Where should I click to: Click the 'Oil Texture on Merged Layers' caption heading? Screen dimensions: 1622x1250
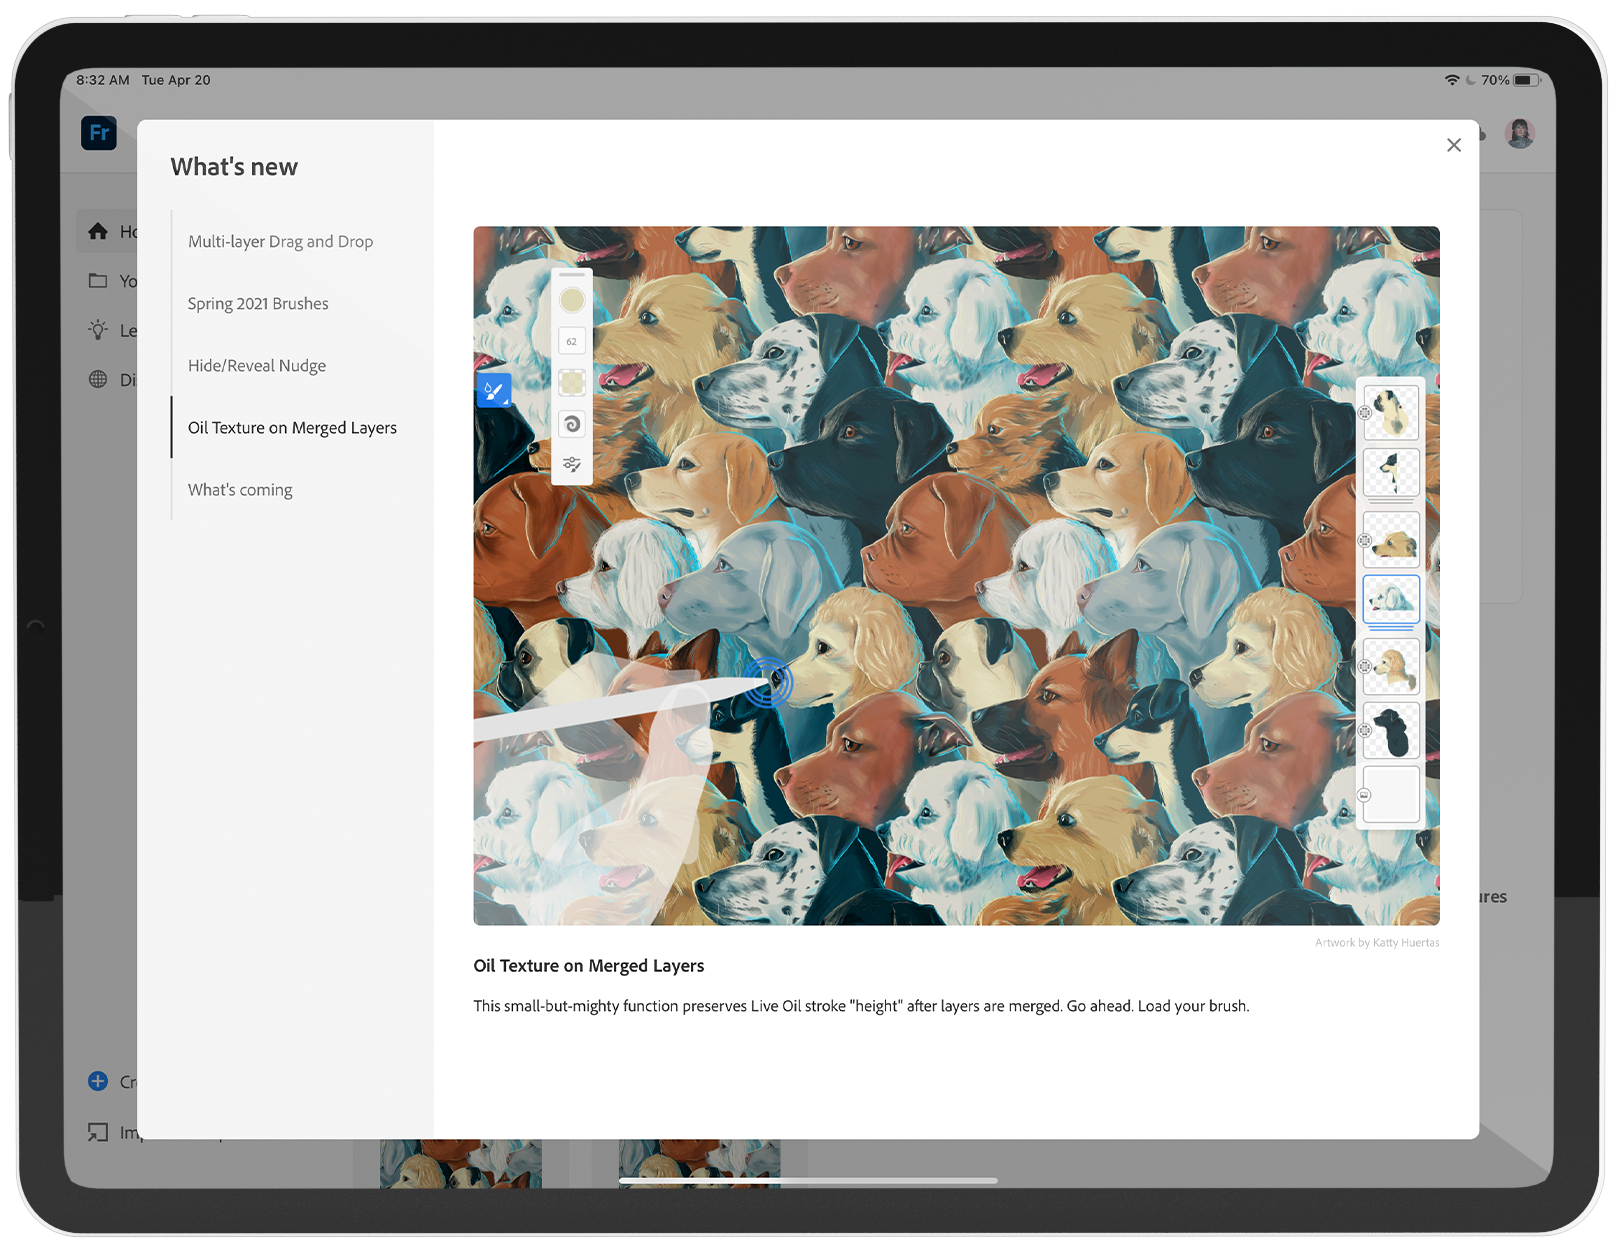click(589, 966)
